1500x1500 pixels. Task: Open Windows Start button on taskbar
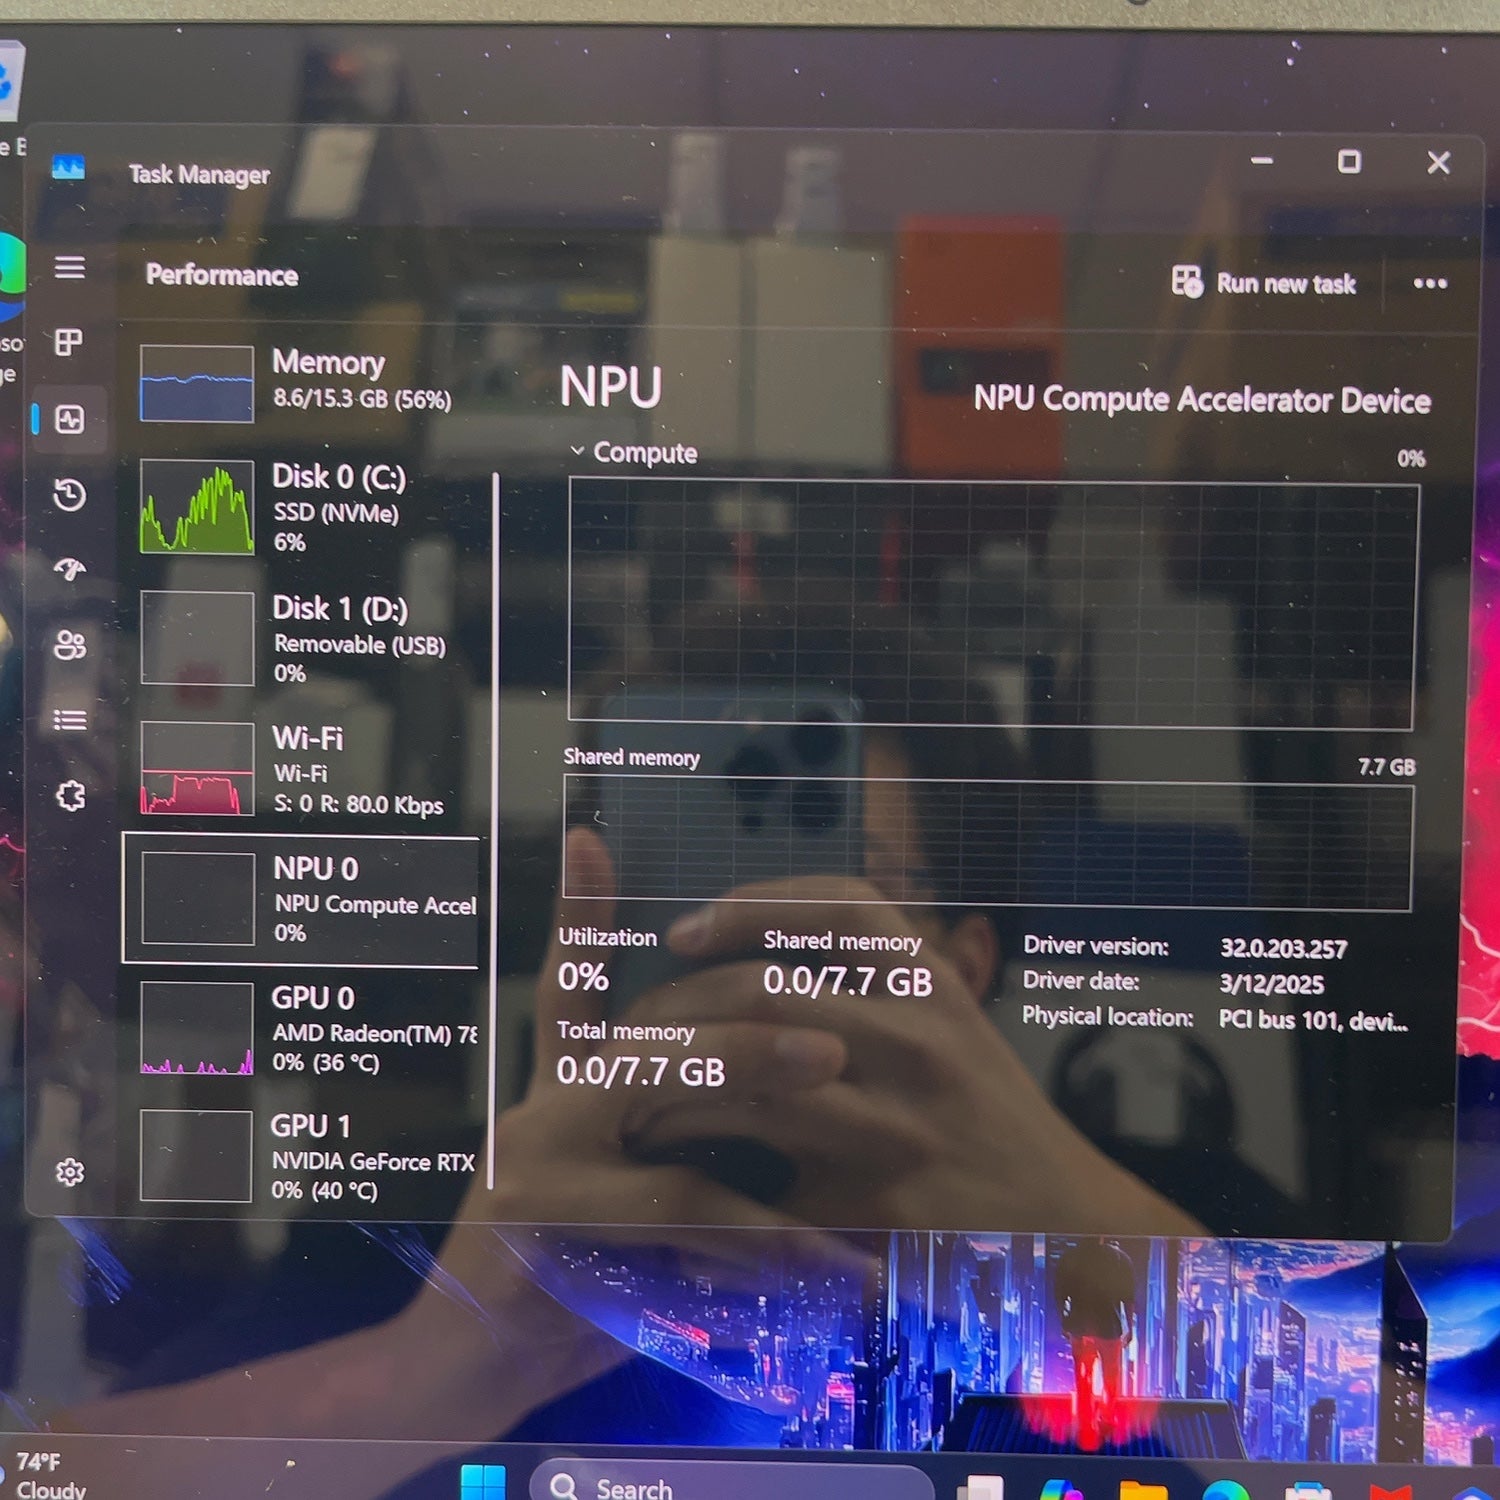pos(483,1484)
